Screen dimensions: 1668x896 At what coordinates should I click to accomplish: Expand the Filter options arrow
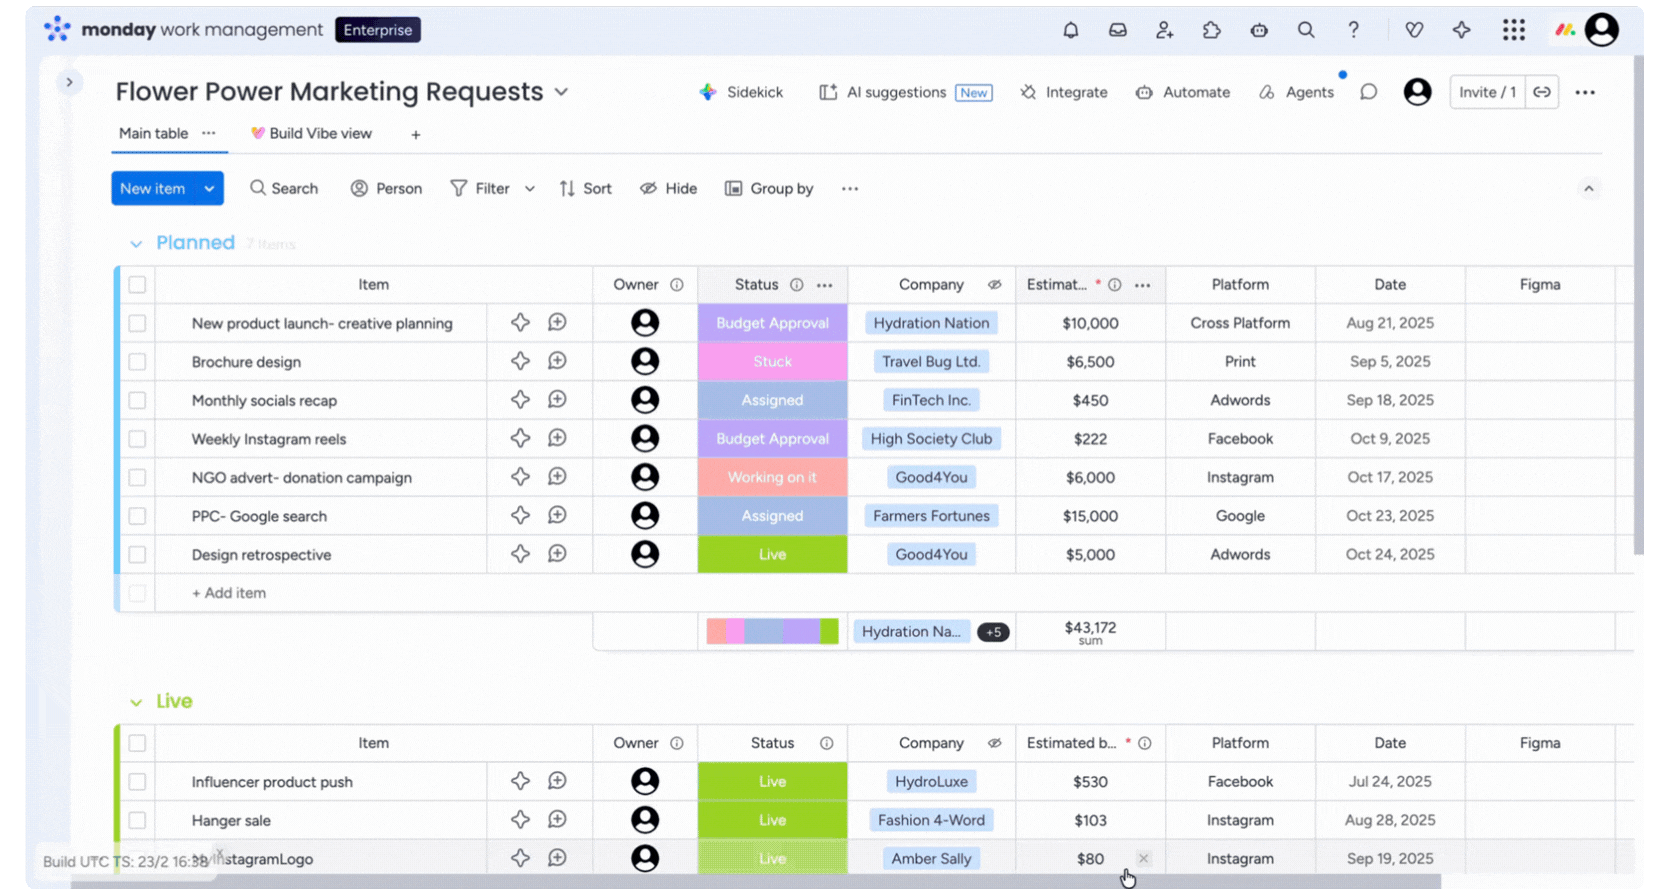click(530, 189)
